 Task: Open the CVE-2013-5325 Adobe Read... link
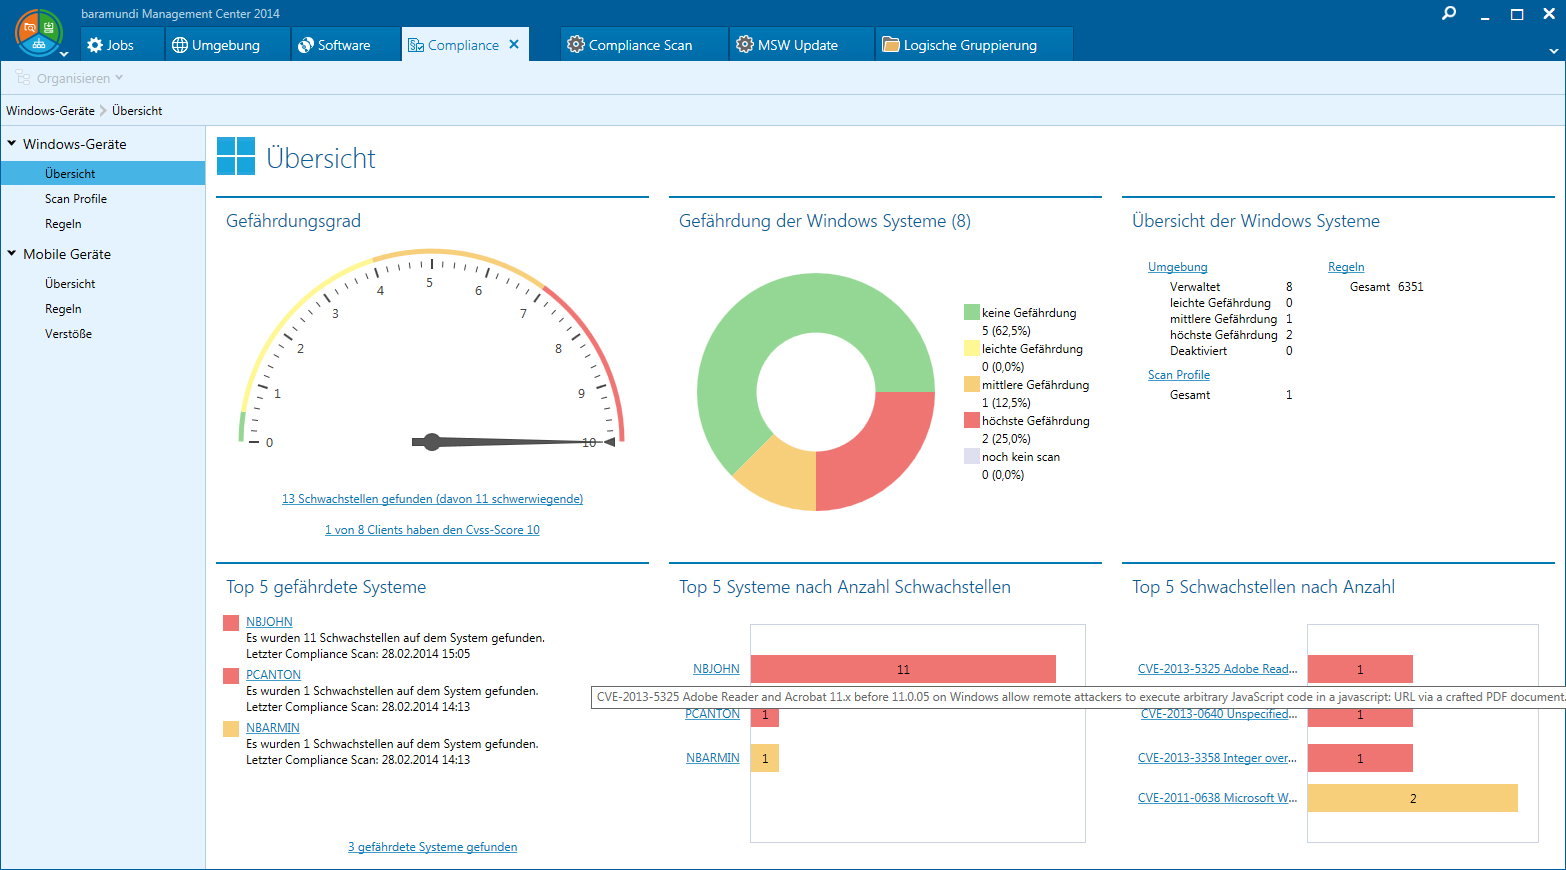(1217, 669)
